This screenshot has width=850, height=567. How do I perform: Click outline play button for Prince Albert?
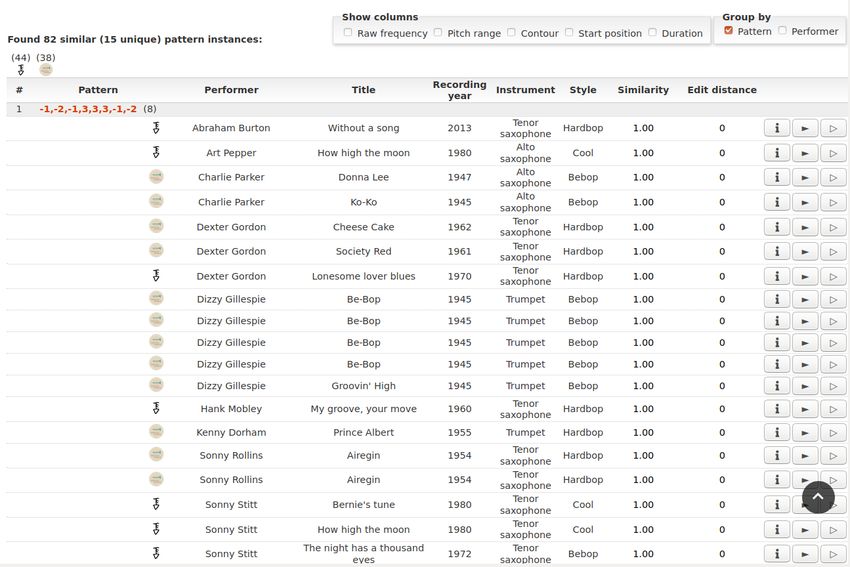pyautogui.click(x=833, y=433)
